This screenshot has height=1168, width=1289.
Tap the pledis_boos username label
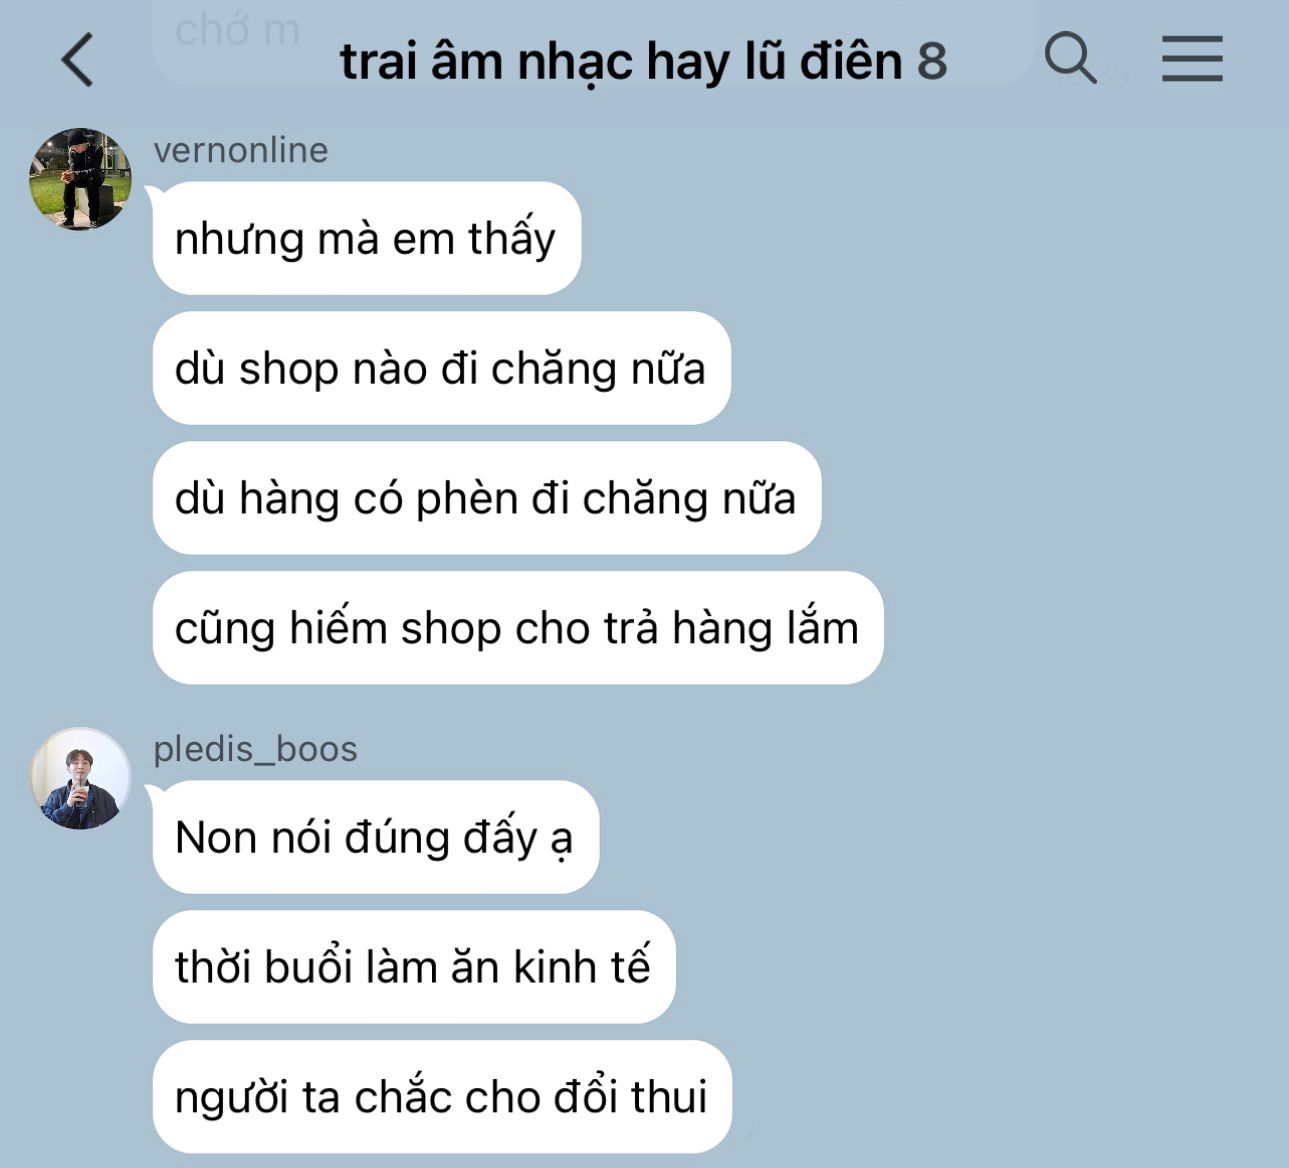[x=255, y=749]
